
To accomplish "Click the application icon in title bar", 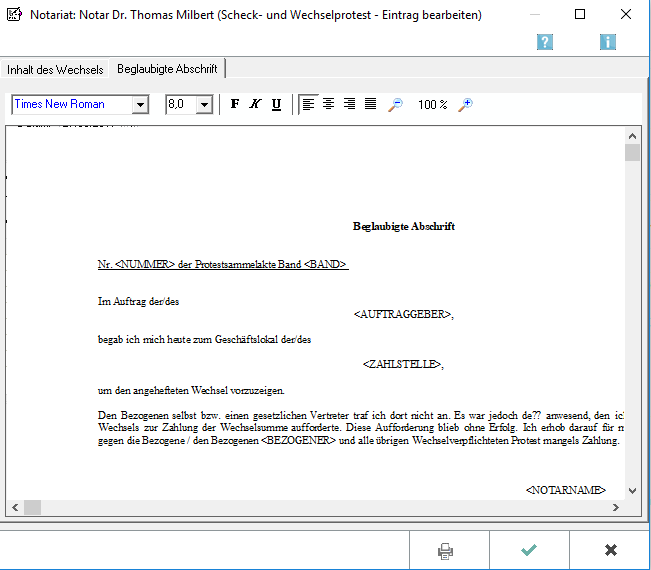I will tap(15, 15).
